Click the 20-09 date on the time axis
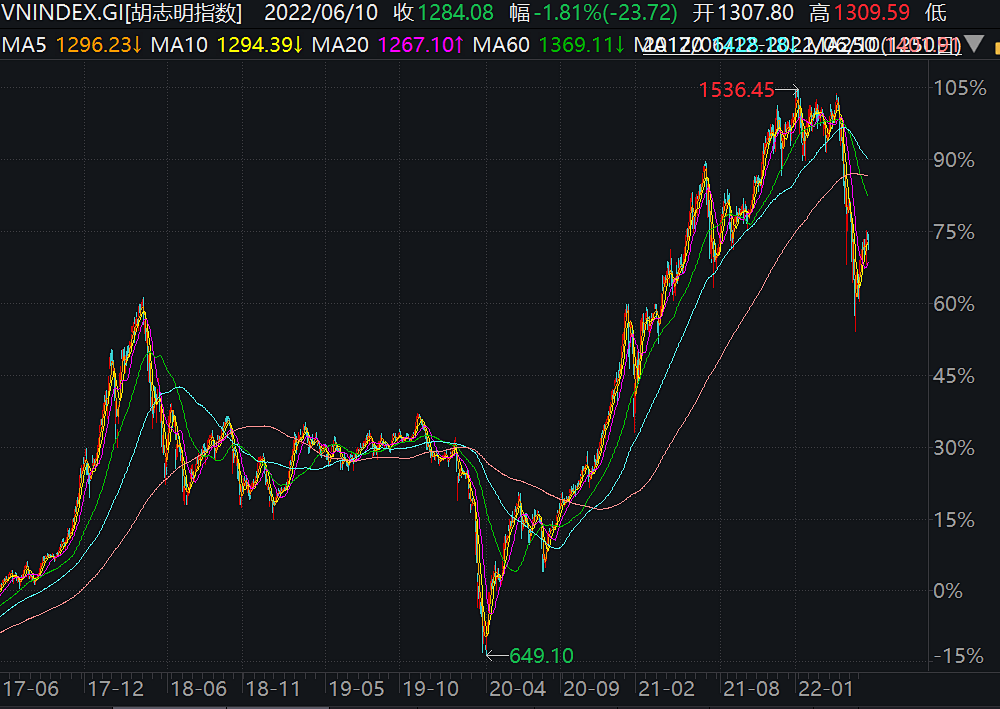 point(592,689)
